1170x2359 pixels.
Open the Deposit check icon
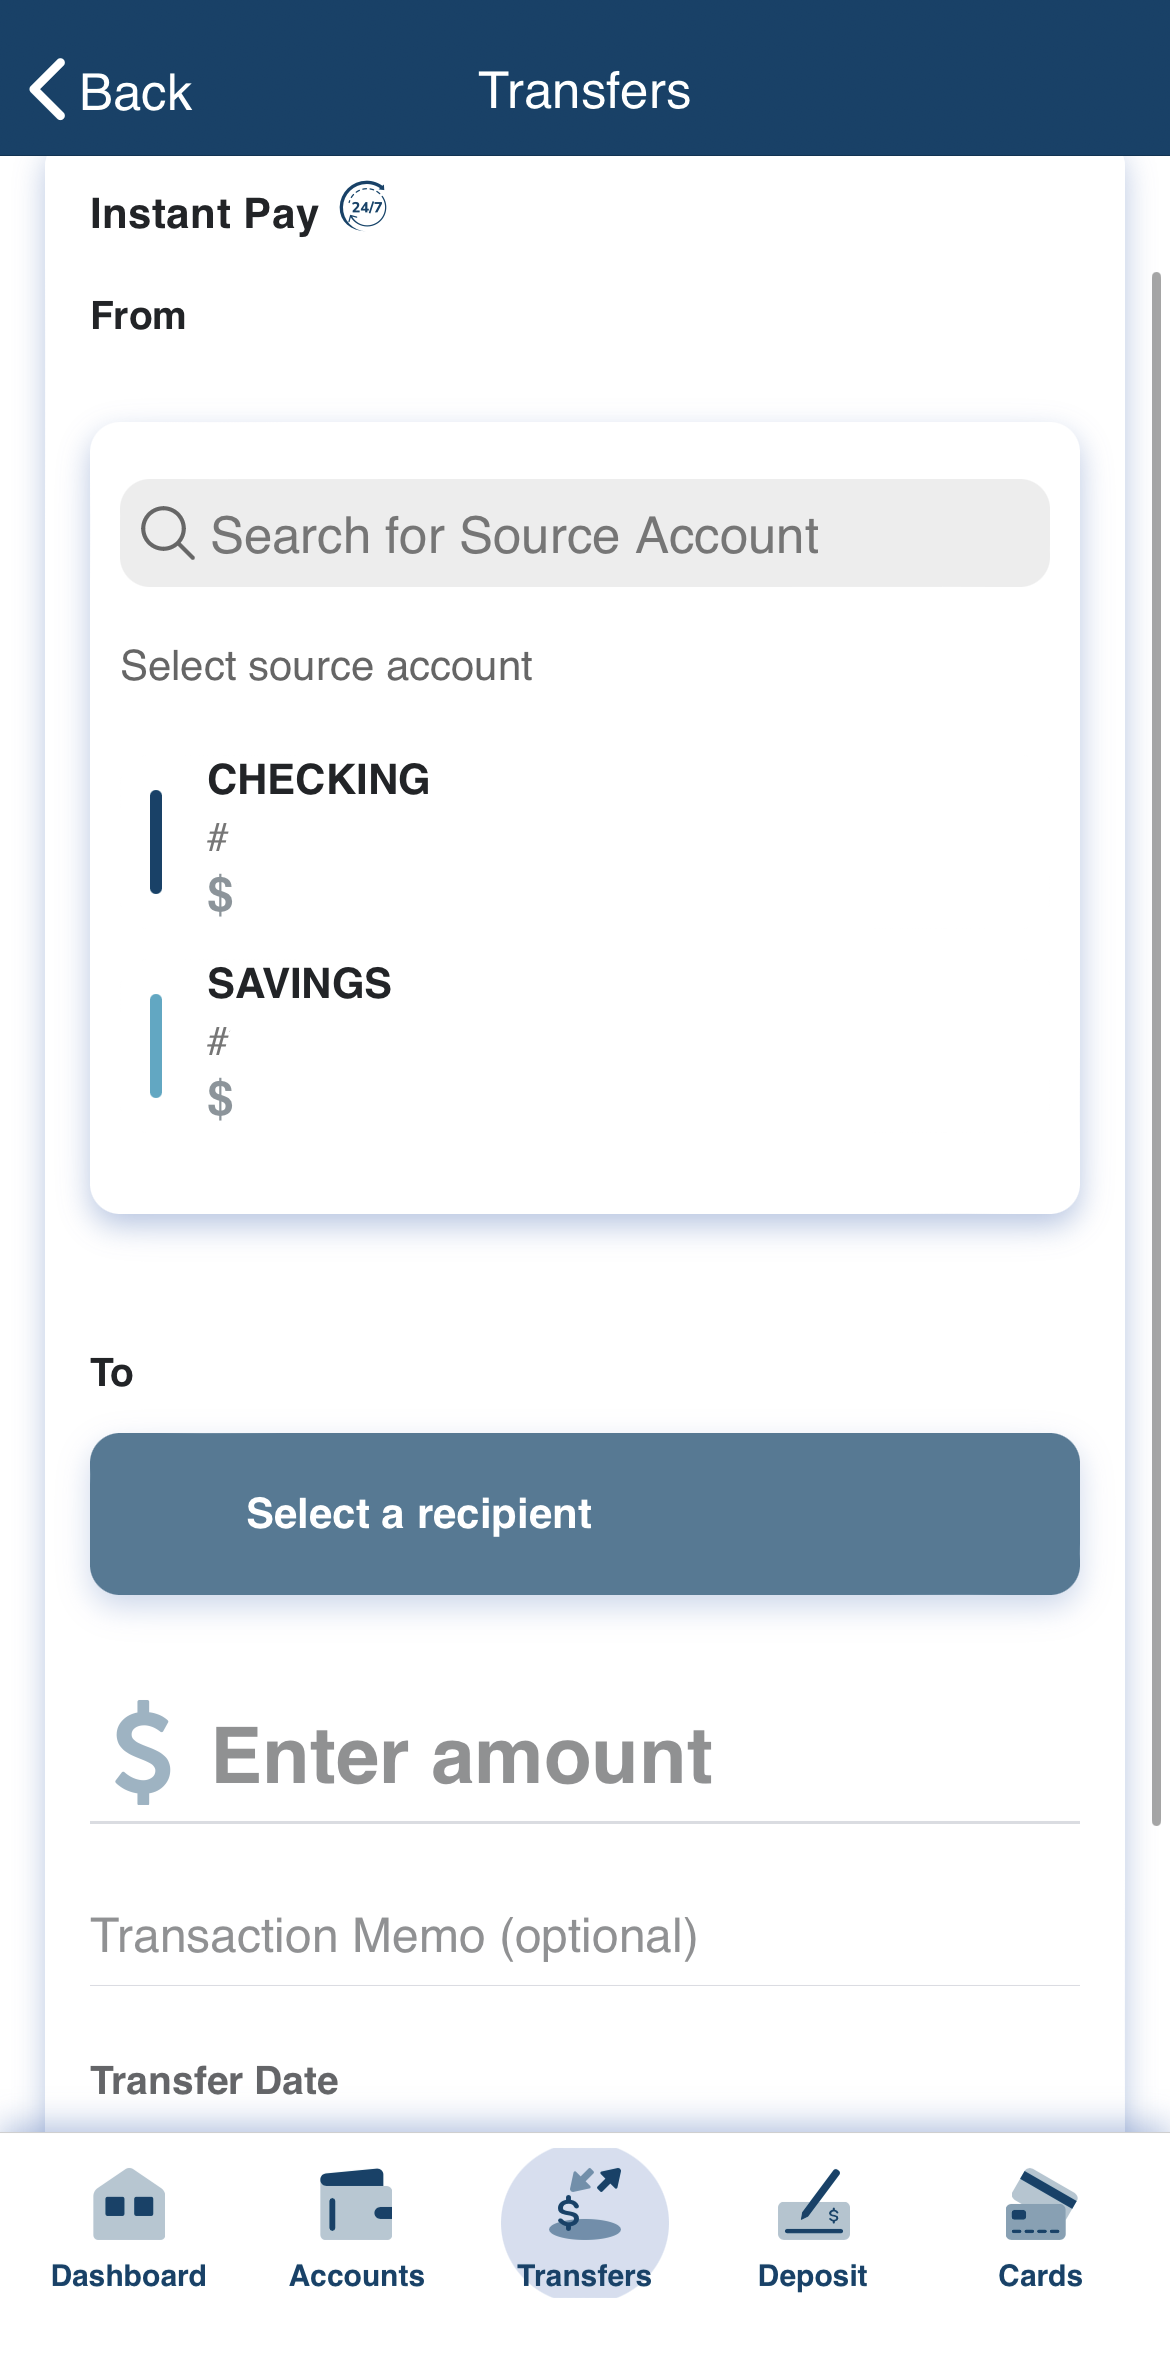(x=813, y=2204)
